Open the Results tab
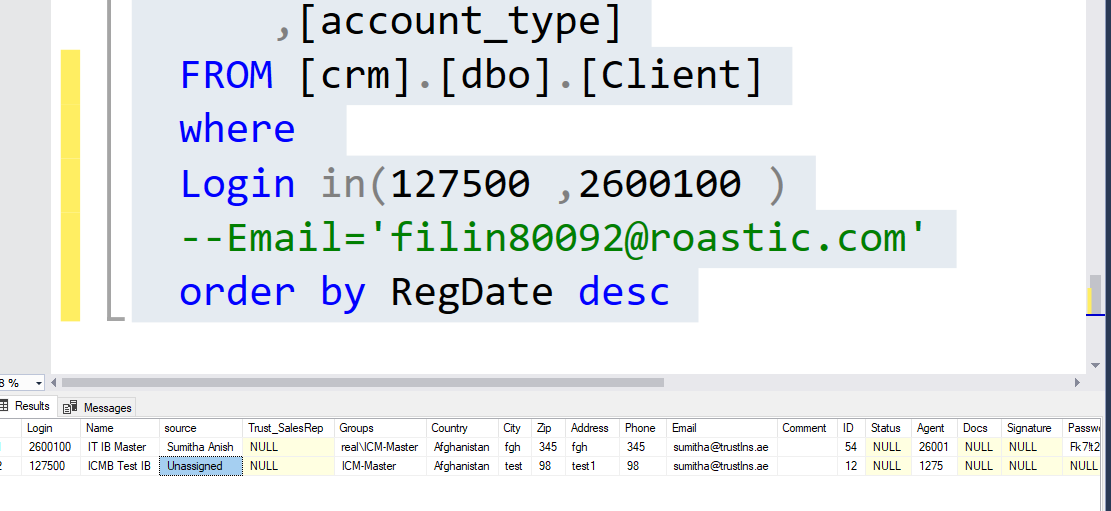Image resolution: width=1111 pixels, height=511 pixels. point(32,407)
